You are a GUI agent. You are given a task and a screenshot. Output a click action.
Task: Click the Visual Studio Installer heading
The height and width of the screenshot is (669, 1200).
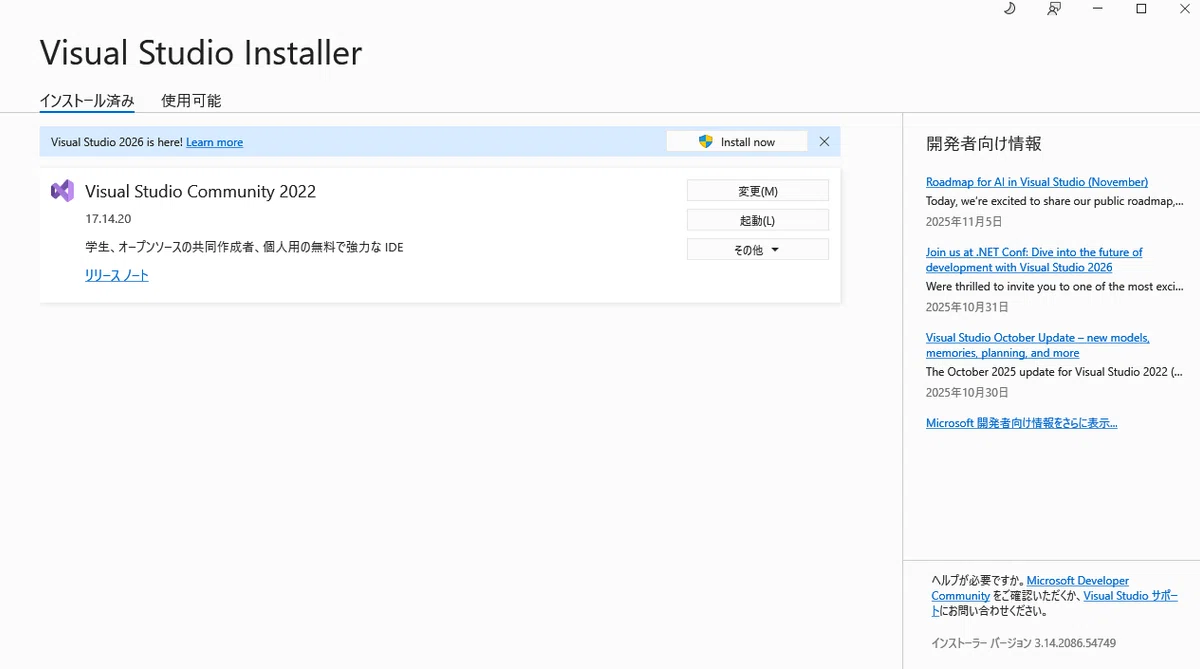[x=201, y=52]
